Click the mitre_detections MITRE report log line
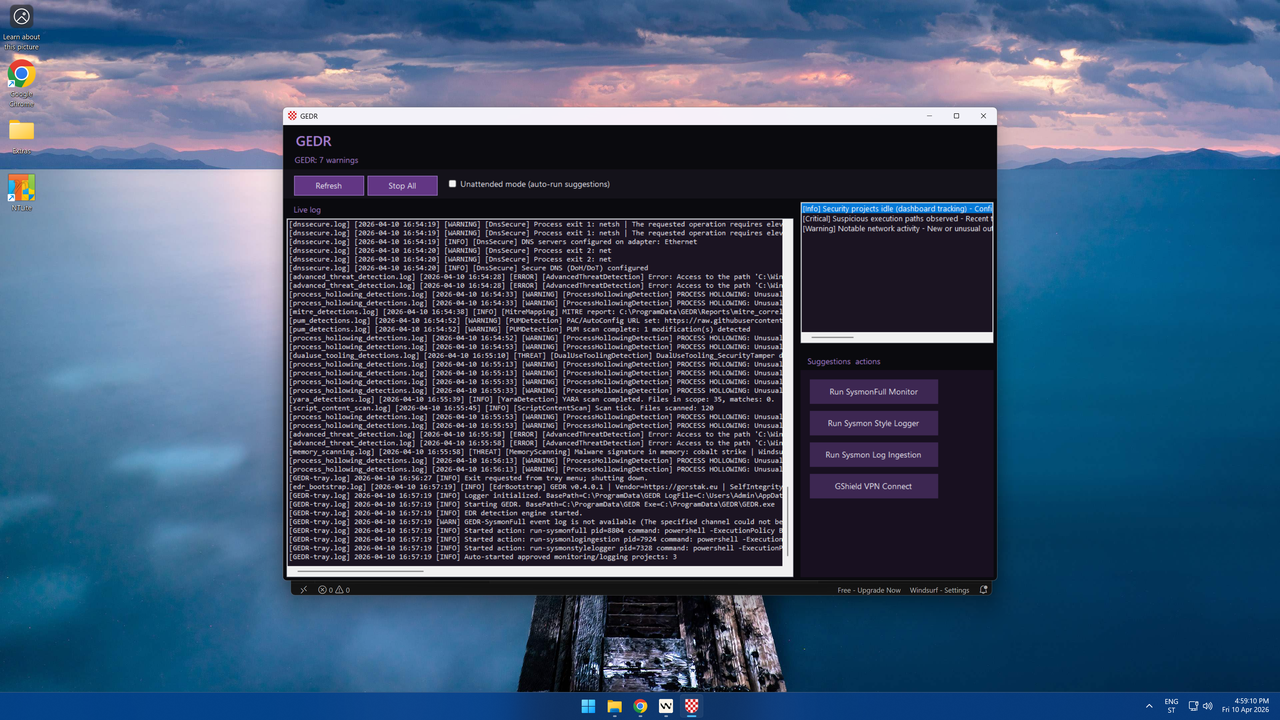 [536, 311]
